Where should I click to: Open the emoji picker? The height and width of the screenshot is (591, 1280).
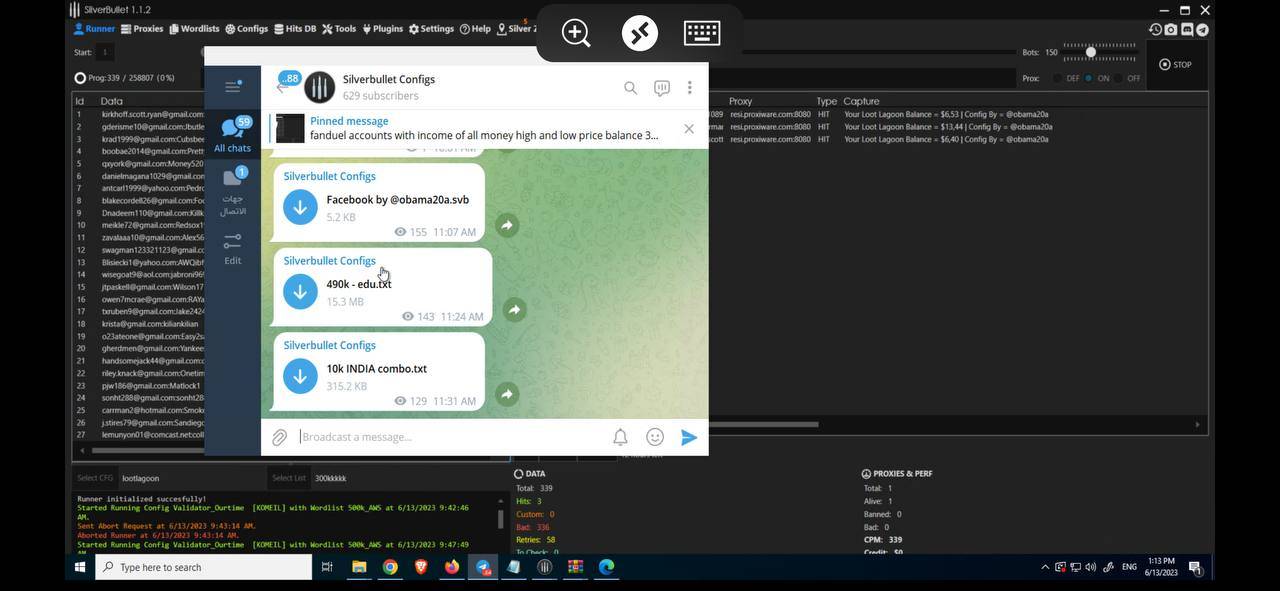pos(655,437)
